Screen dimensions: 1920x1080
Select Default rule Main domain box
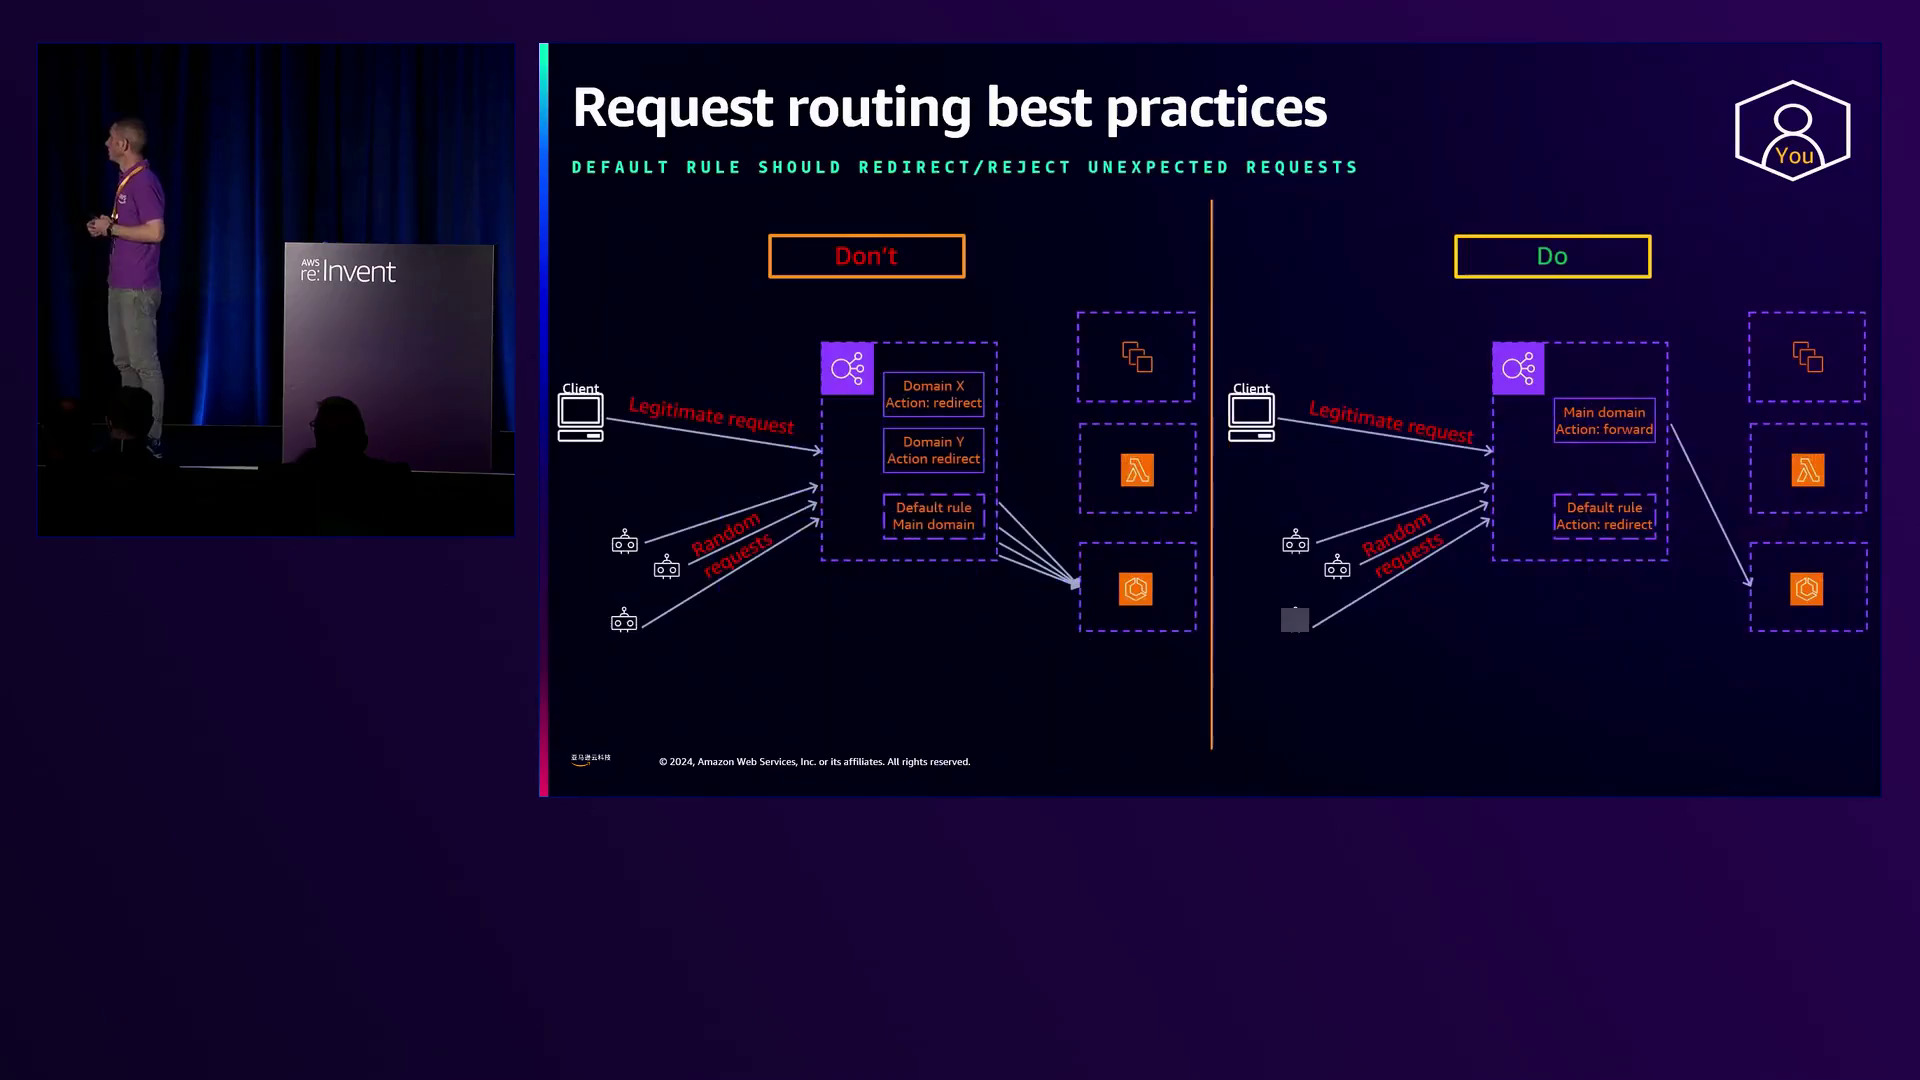tap(933, 516)
